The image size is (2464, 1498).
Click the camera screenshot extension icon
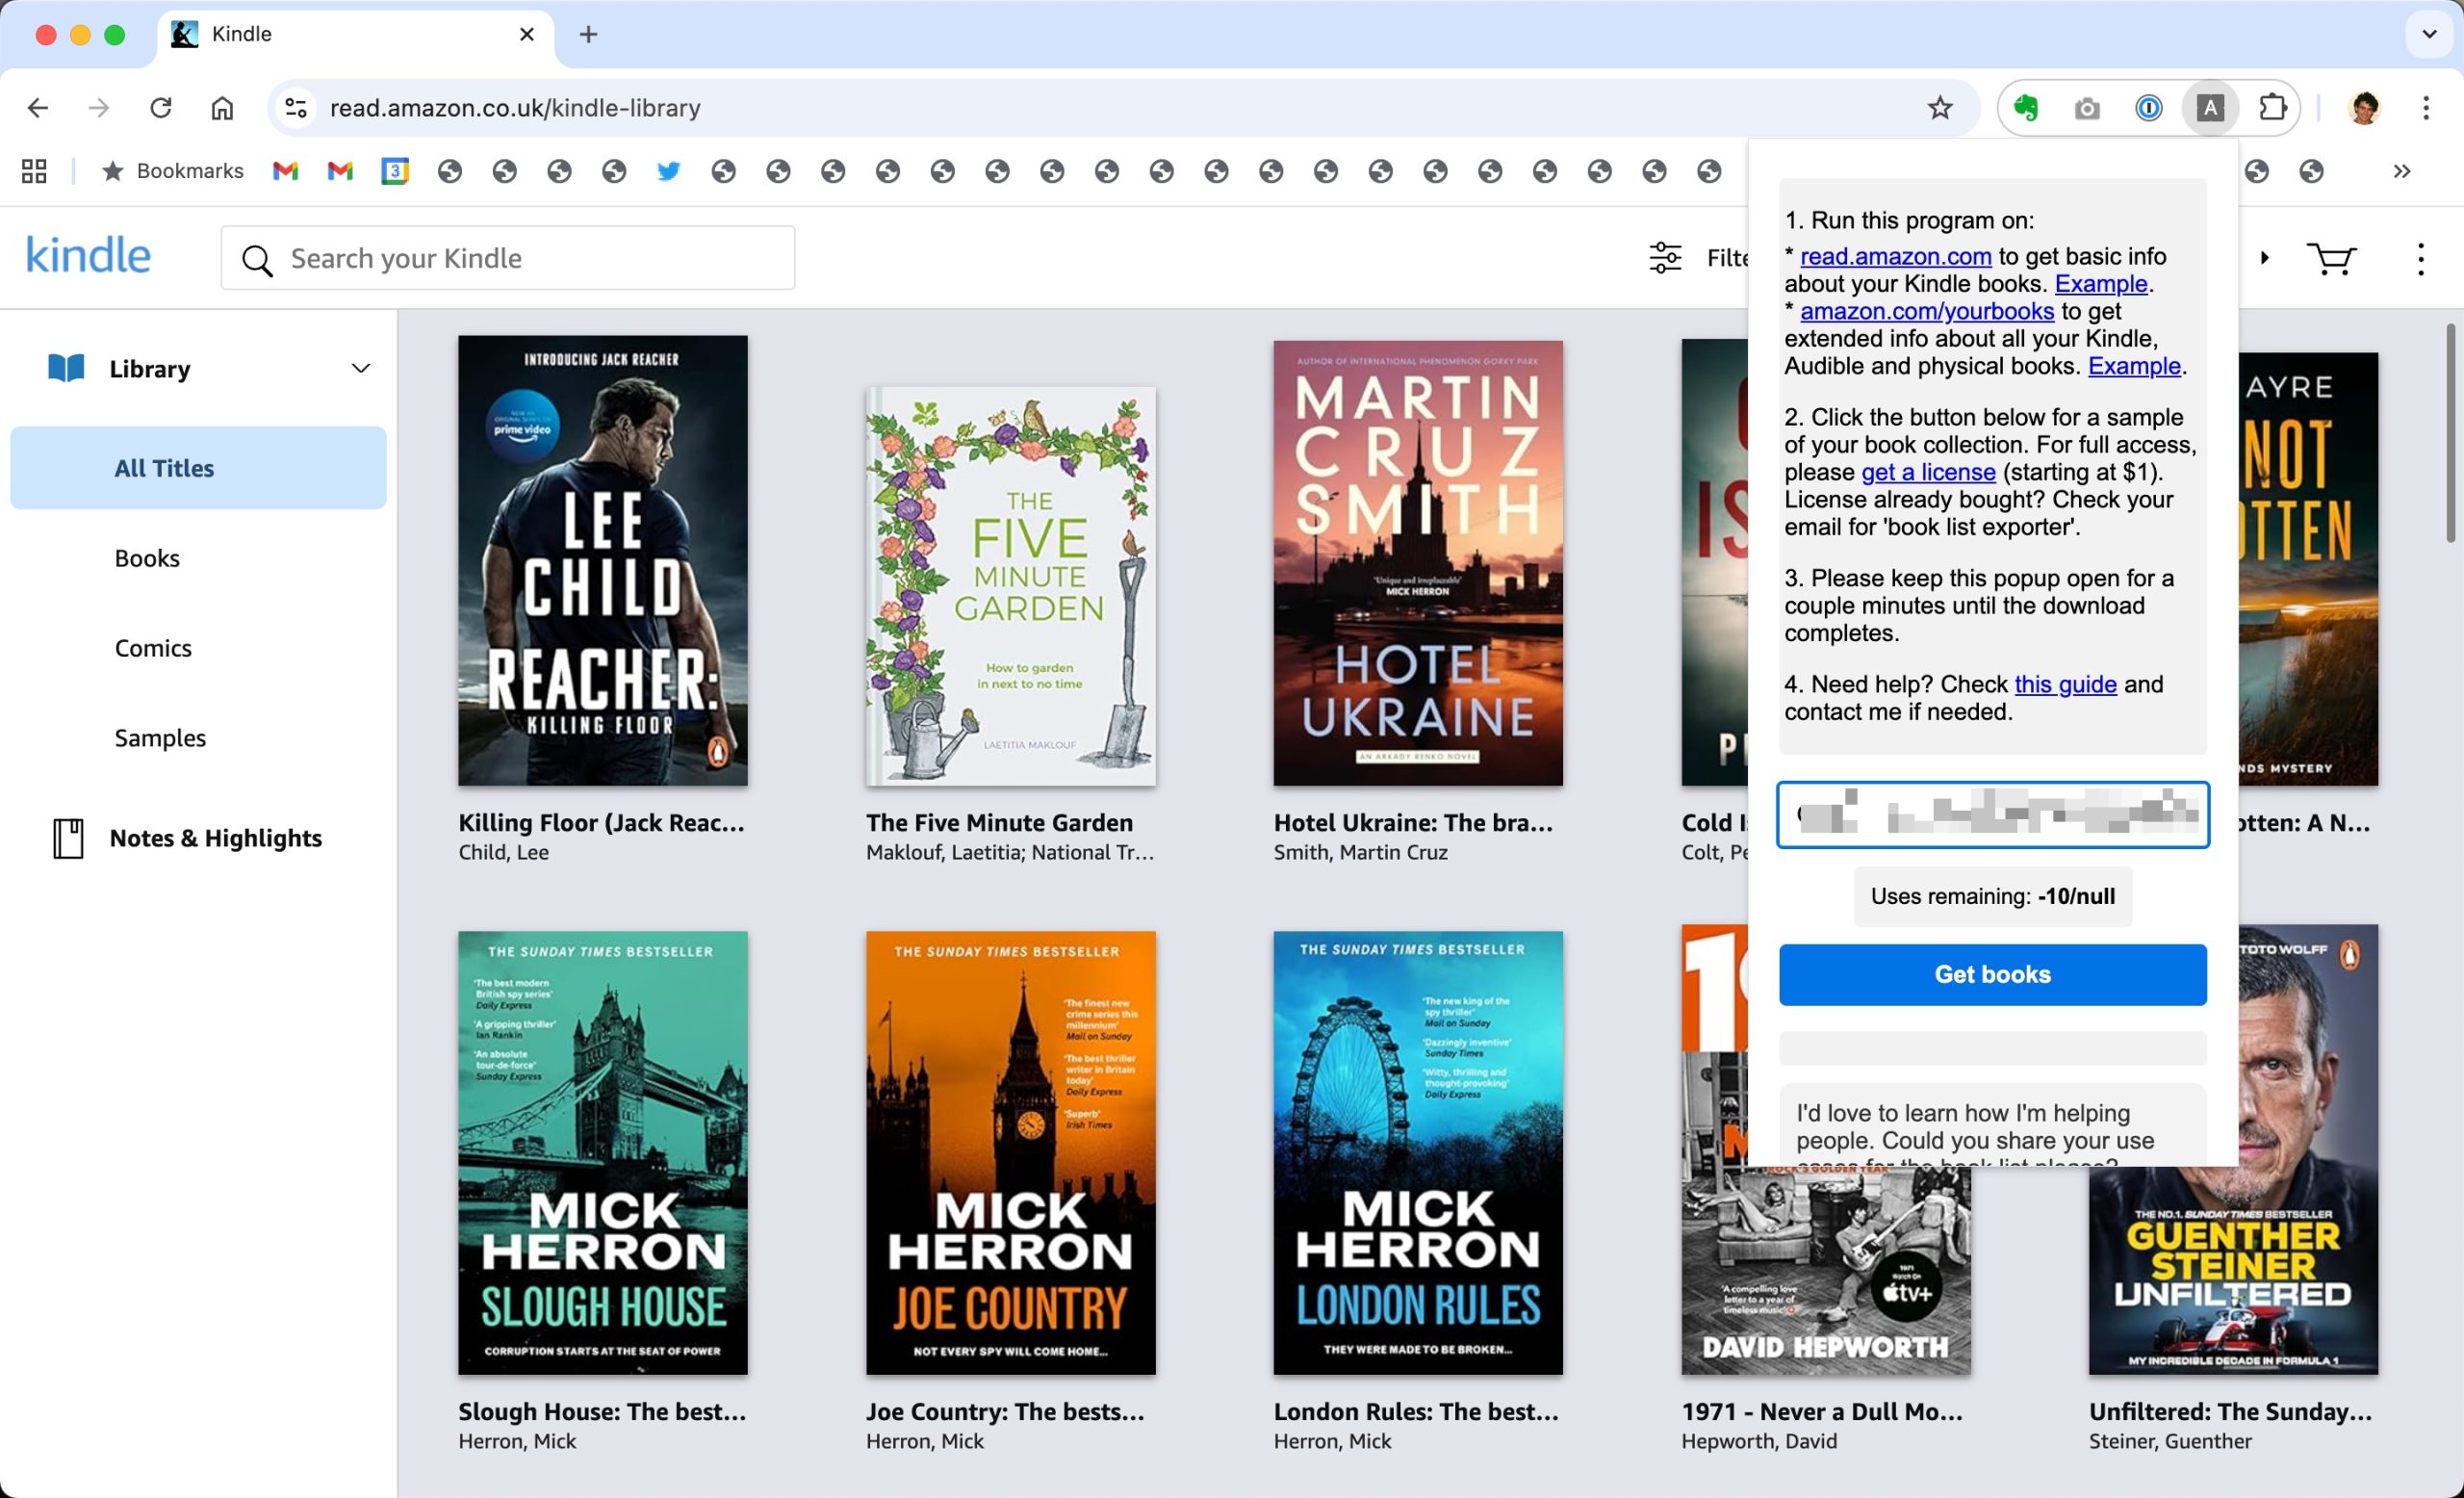point(2087,108)
